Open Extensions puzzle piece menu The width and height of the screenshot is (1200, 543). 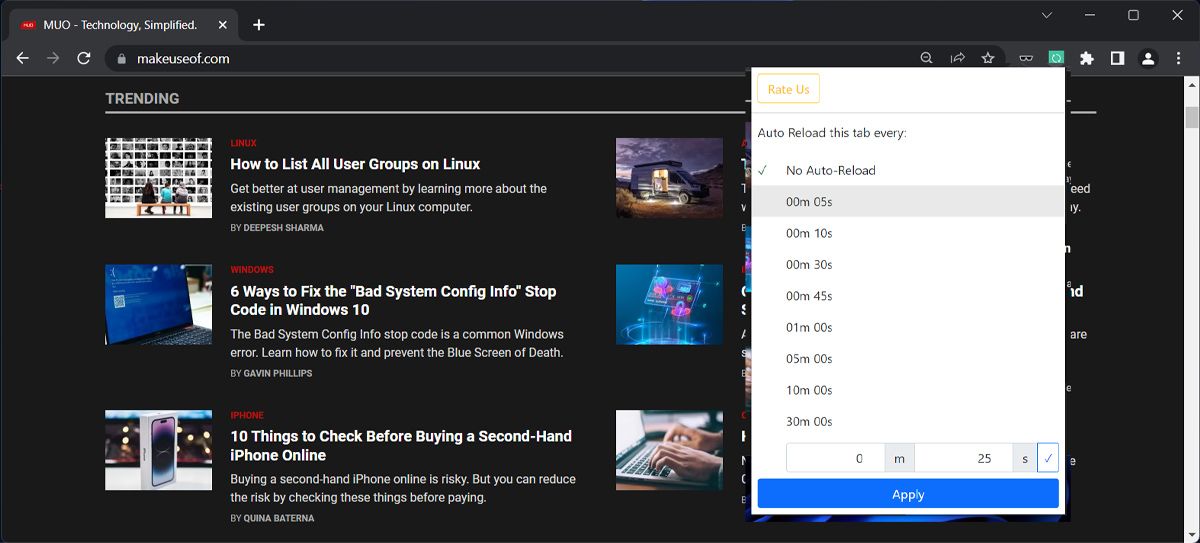coord(1087,58)
